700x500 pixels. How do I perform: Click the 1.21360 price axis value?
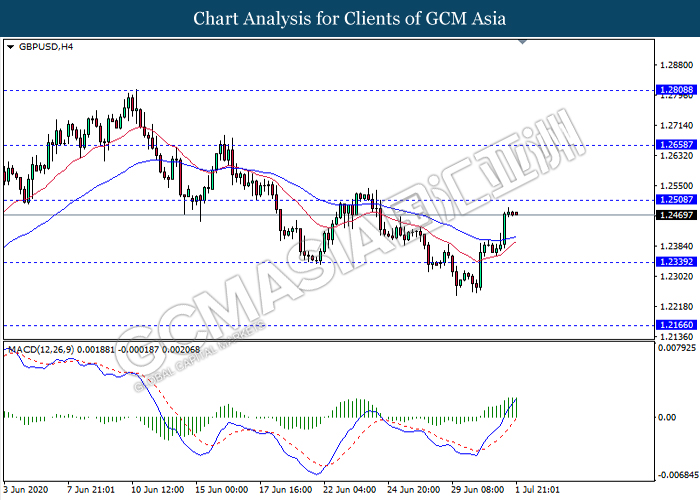(x=677, y=337)
